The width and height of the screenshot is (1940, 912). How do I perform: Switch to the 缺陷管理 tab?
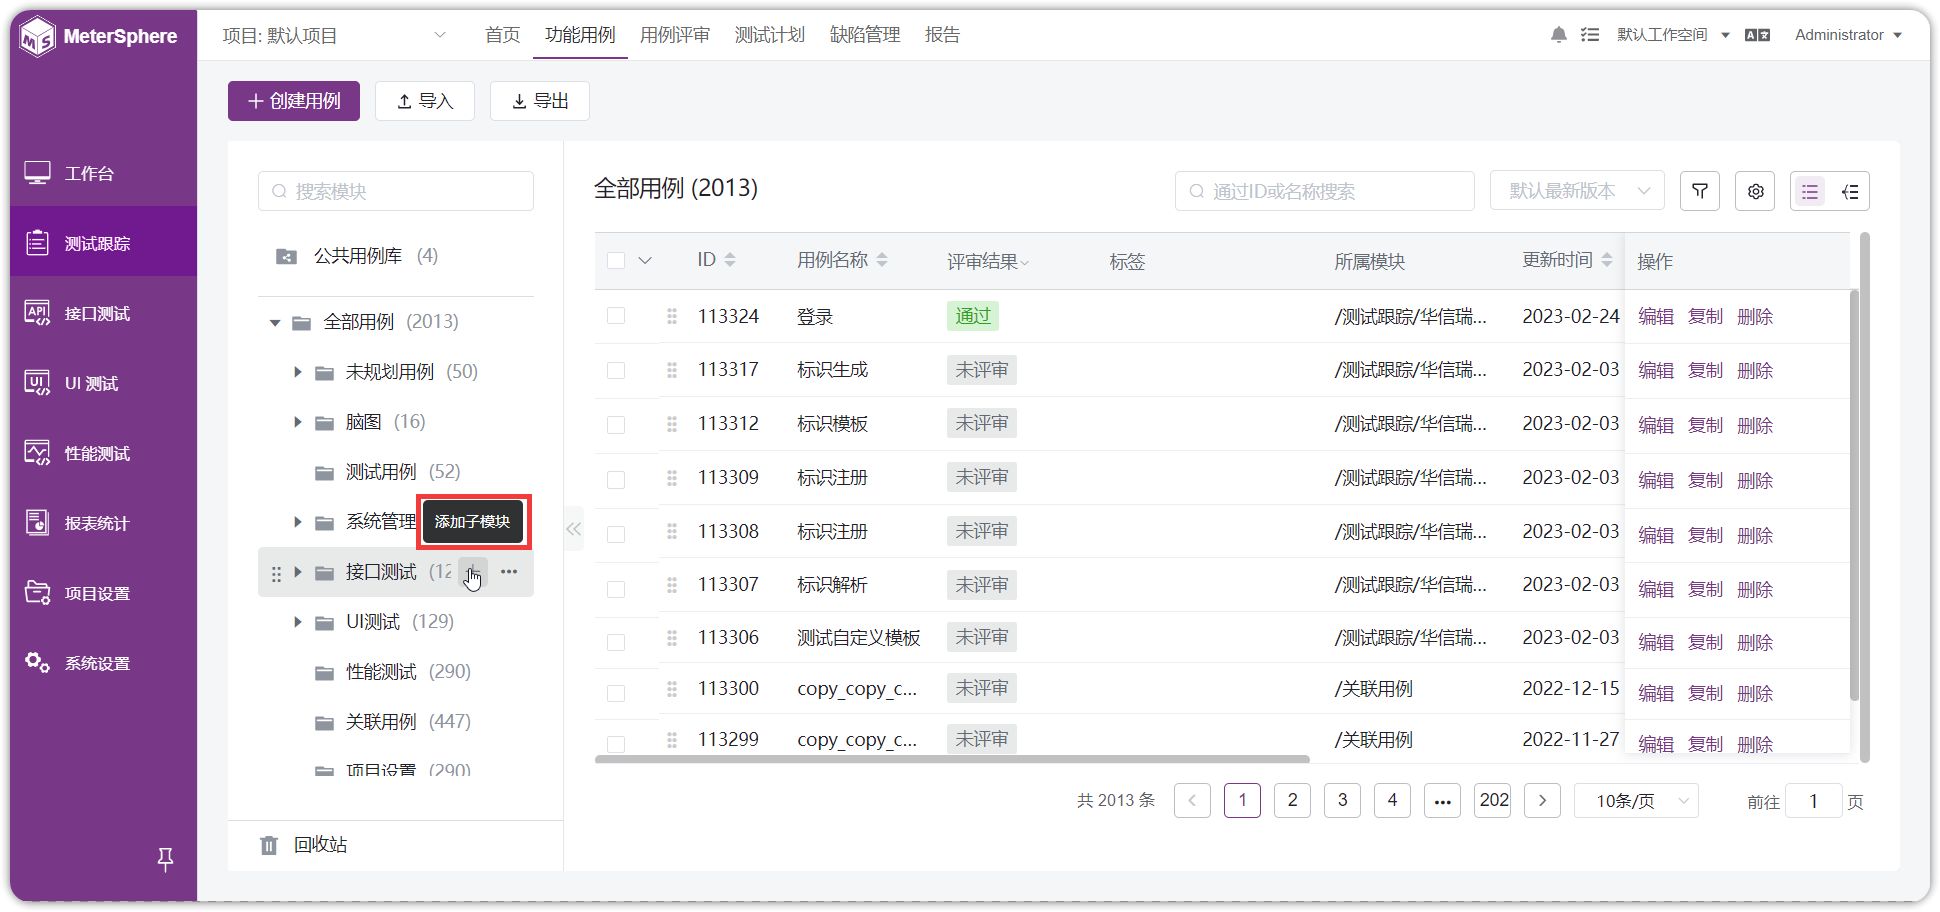[x=865, y=35]
